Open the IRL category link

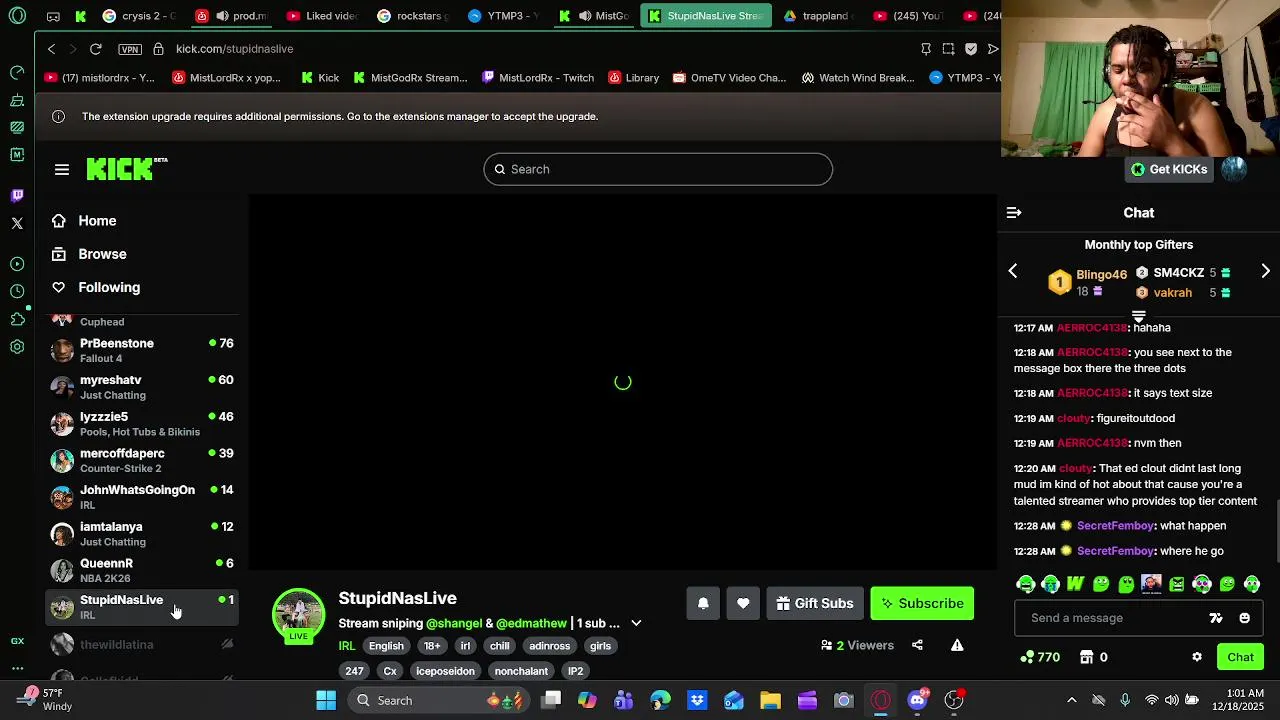coord(347,646)
